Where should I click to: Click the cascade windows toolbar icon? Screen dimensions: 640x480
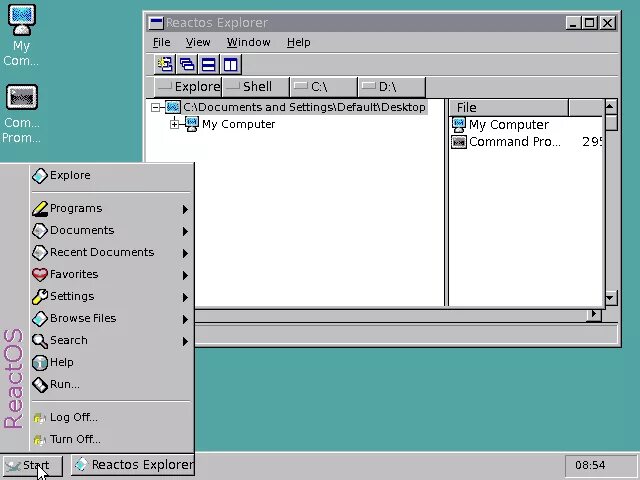pos(187,64)
